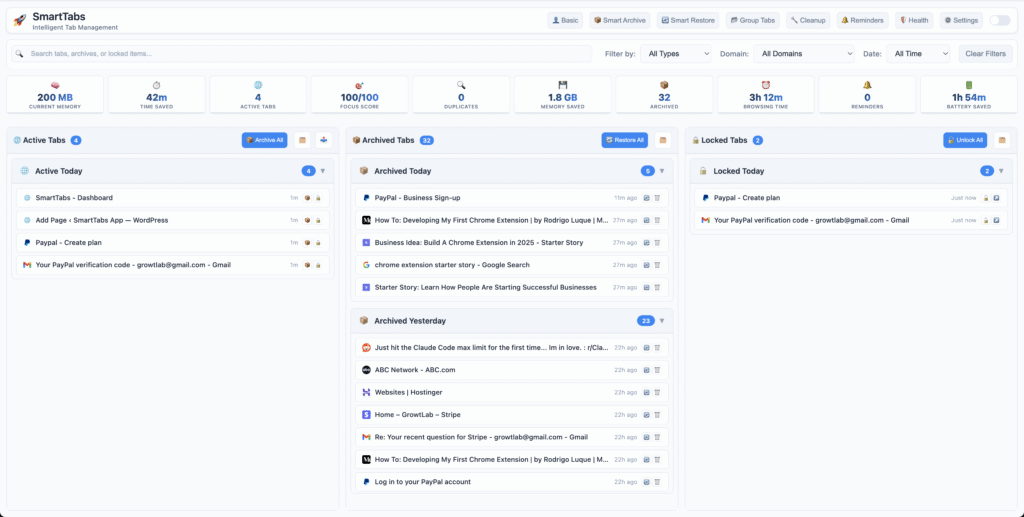The height and width of the screenshot is (517, 1024).
Task: Click the Unlock All button
Action: [x=965, y=140]
